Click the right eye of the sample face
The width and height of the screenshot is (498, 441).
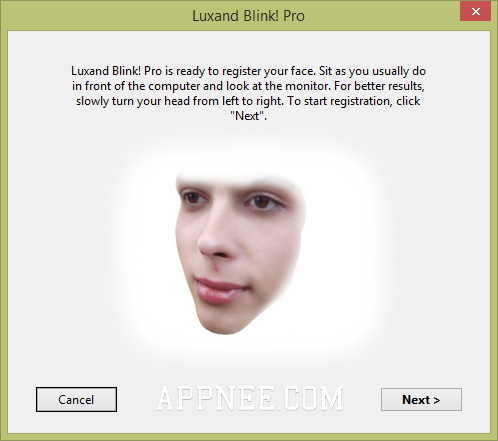(x=262, y=202)
